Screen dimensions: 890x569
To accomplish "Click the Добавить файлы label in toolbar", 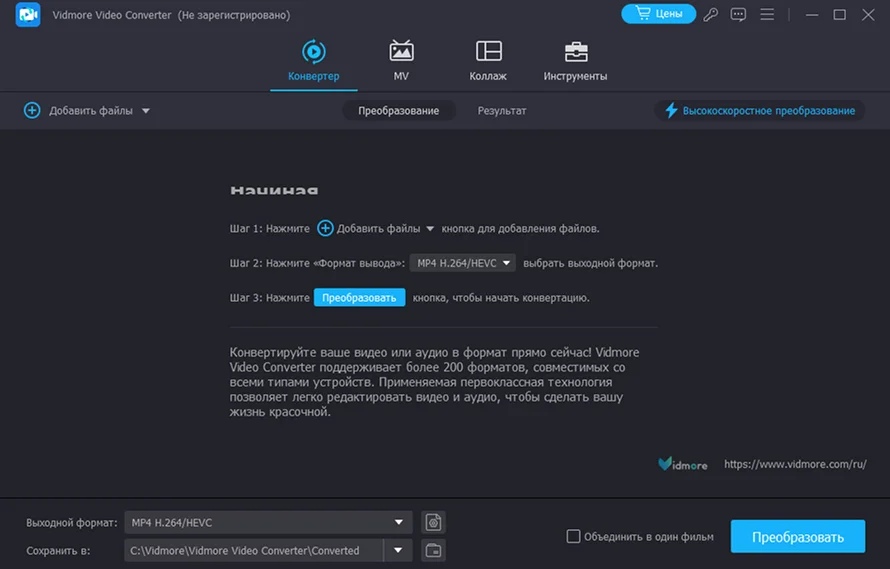I will pyautogui.click(x=91, y=111).
